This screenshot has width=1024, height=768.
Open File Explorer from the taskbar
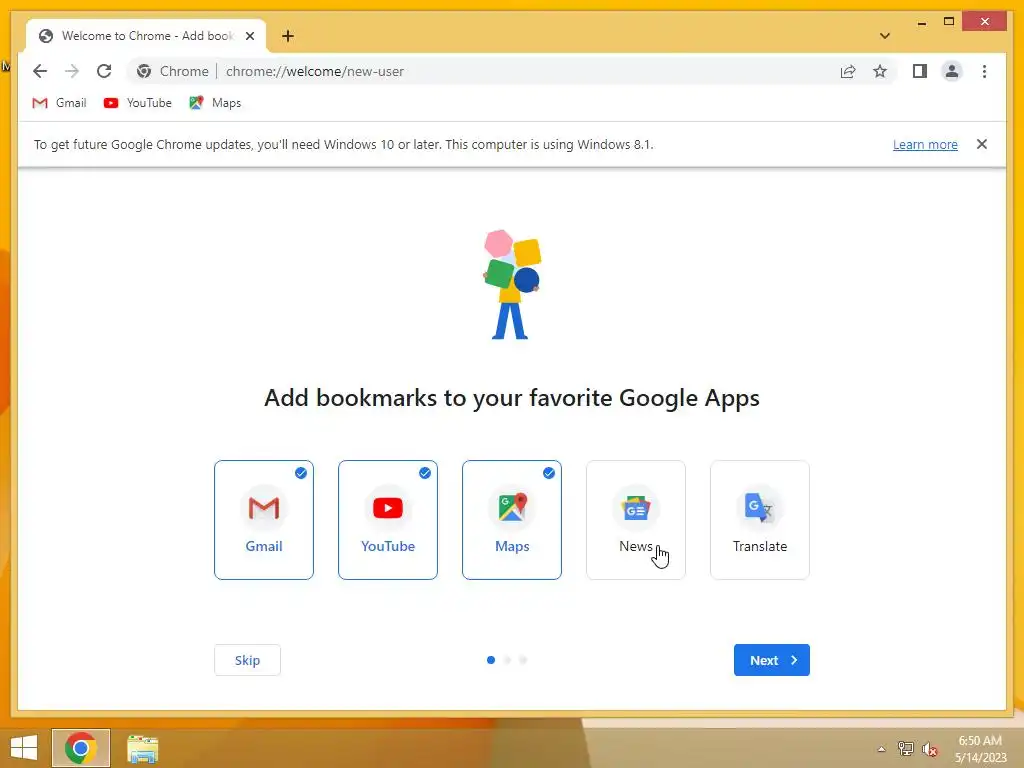coord(142,748)
